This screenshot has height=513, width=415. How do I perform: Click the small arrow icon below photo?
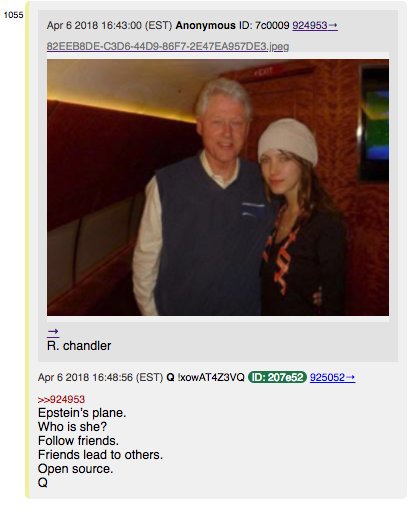coord(53,332)
